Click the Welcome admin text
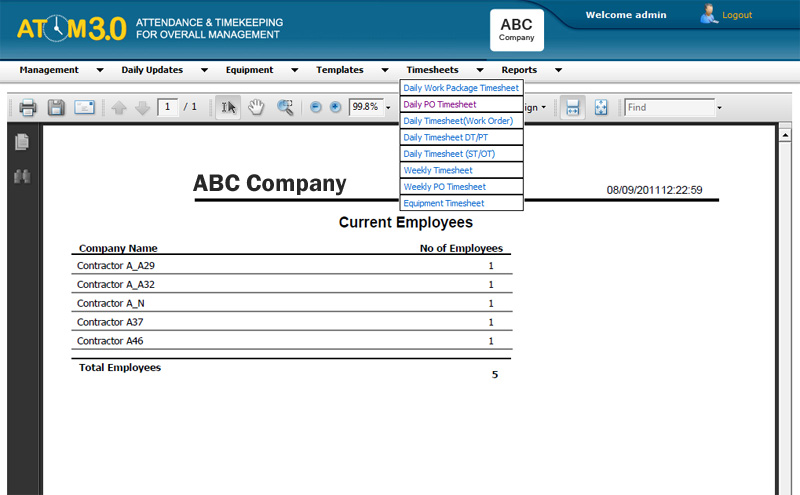 626,15
